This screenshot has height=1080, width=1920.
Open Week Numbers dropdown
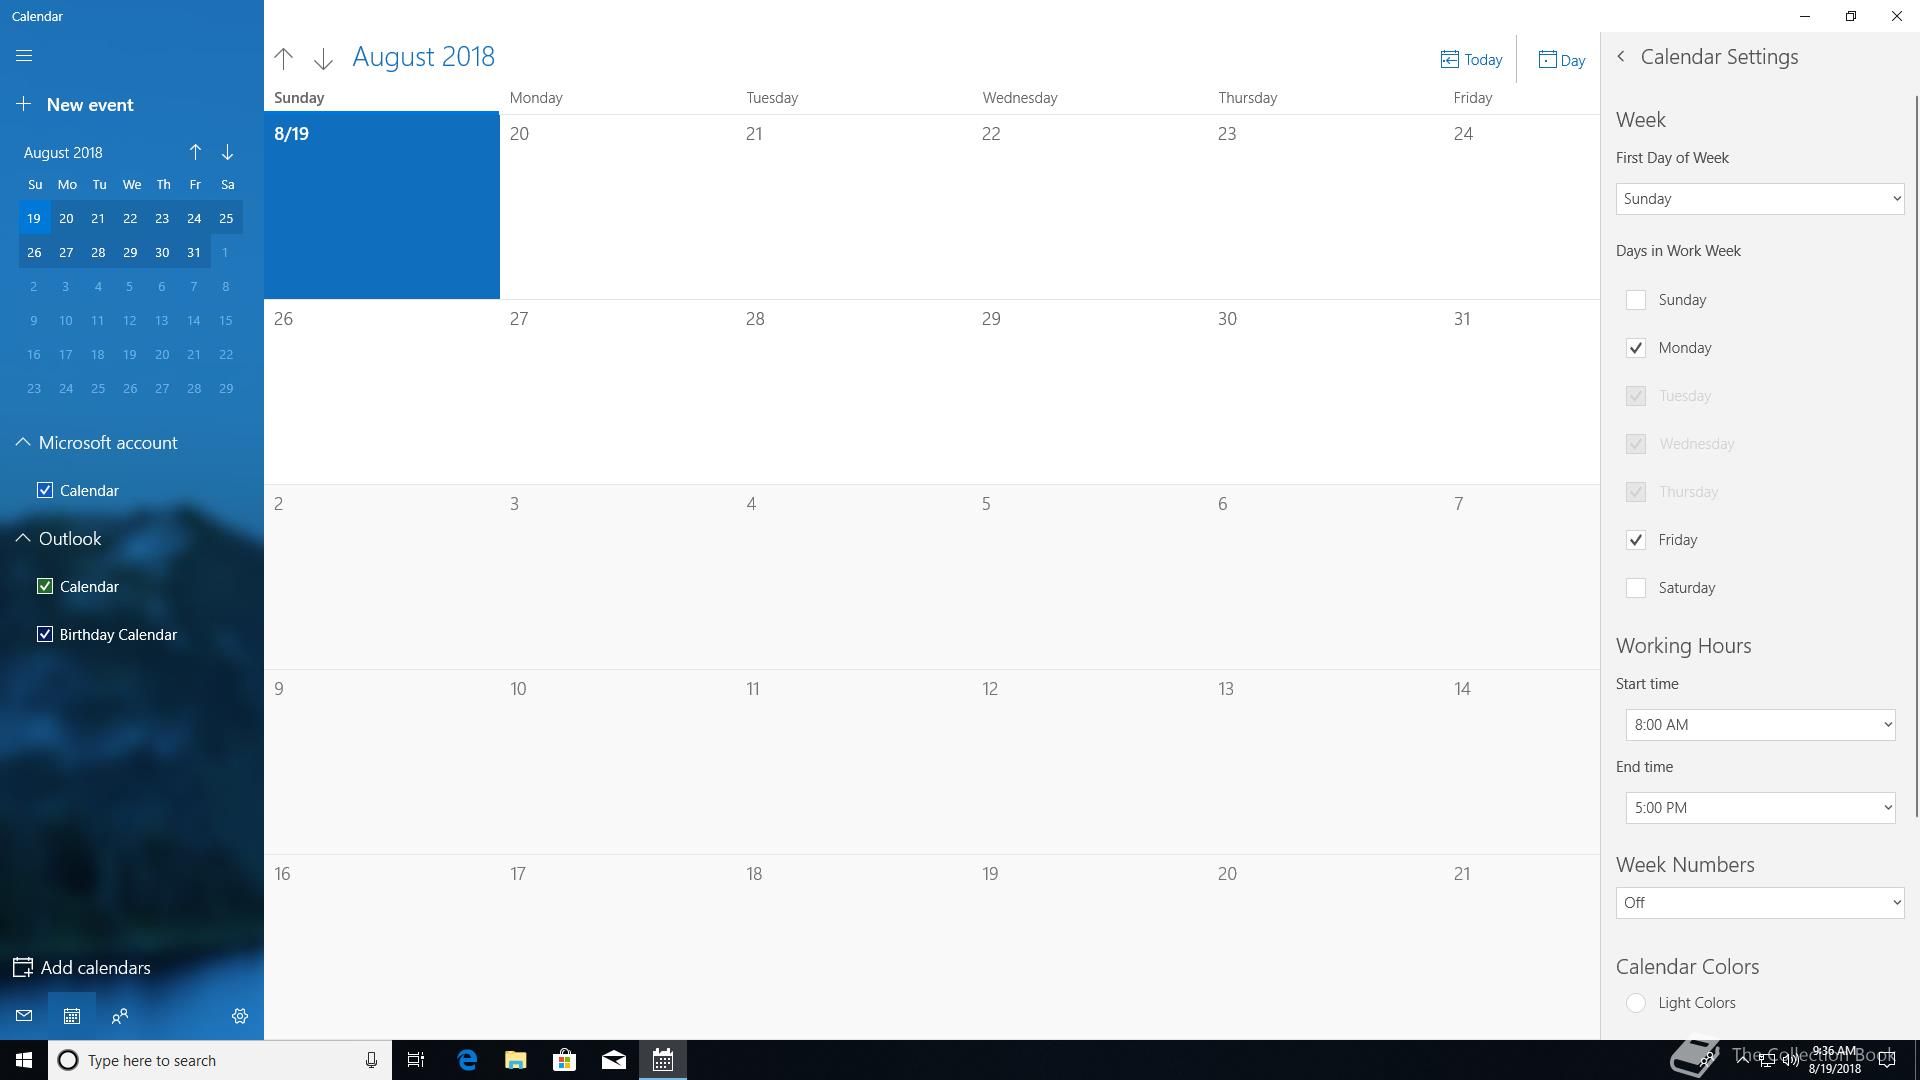(1759, 903)
